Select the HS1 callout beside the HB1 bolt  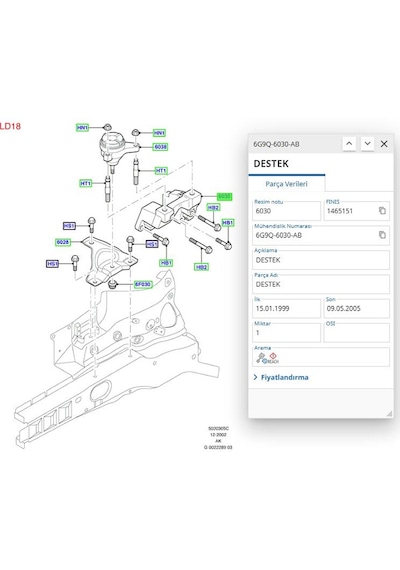tap(152, 244)
